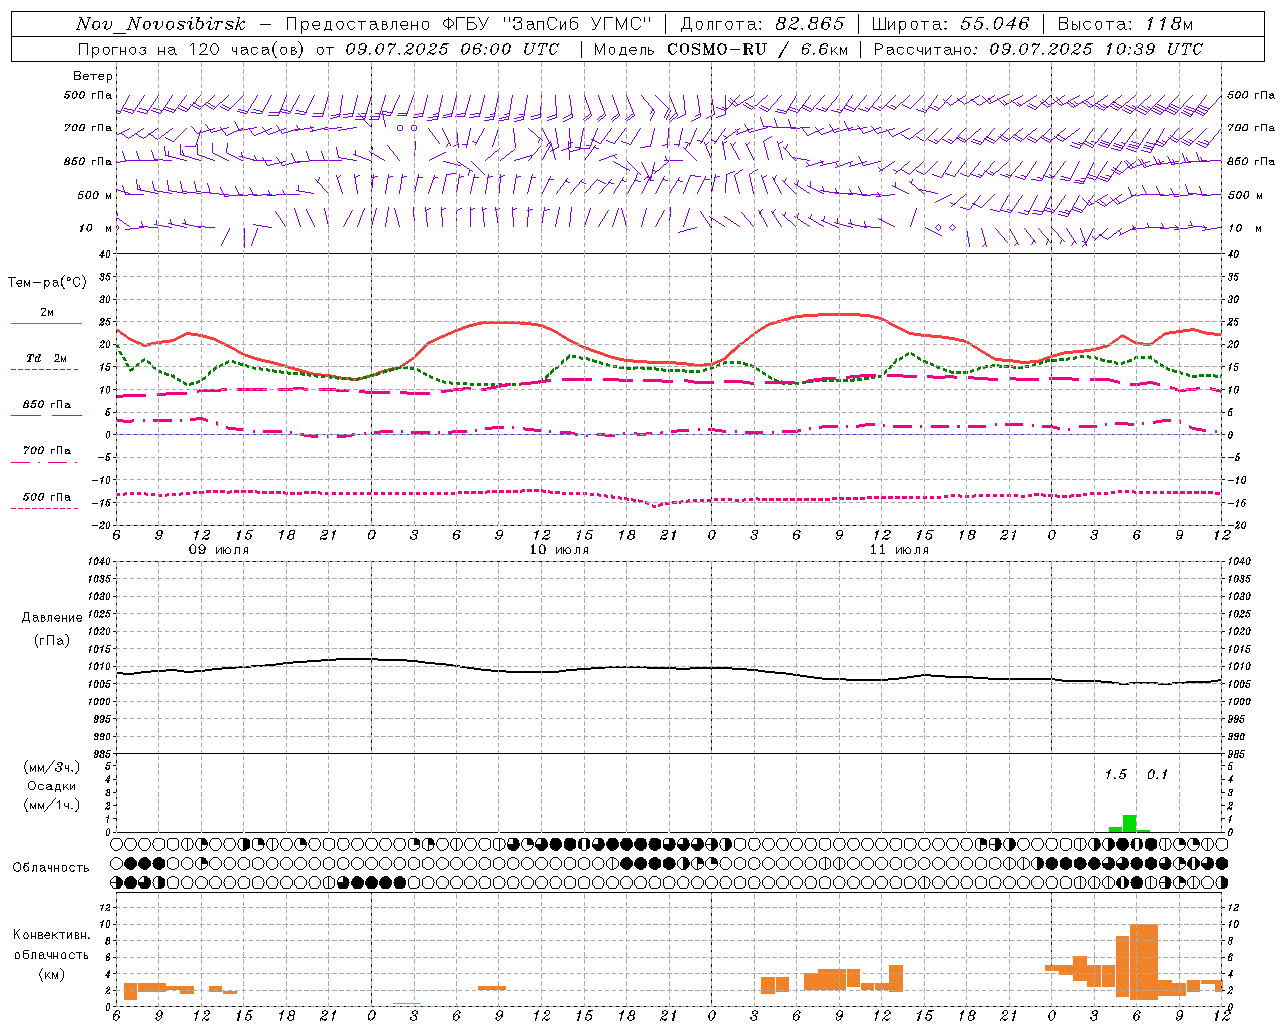
Task: Click the '850 гПа' temperature legend entry
Action: [47, 405]
